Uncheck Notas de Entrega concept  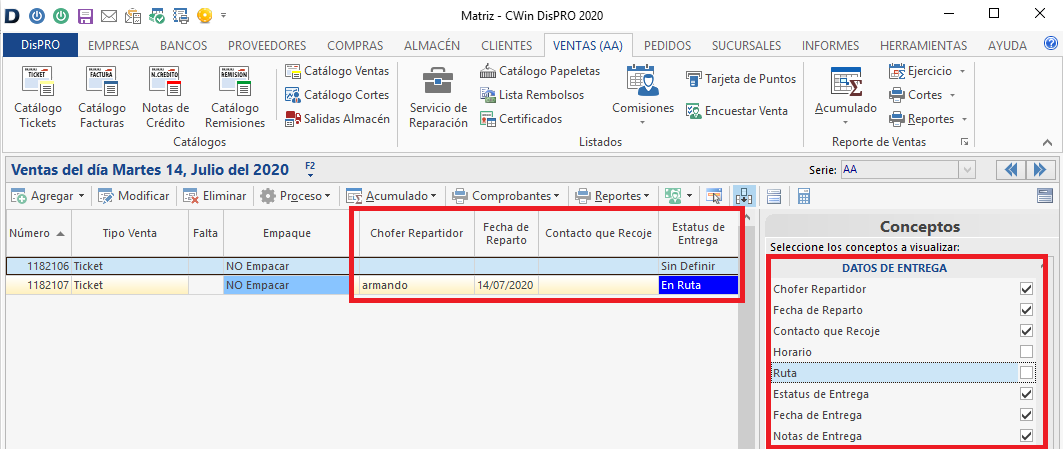1026,436
